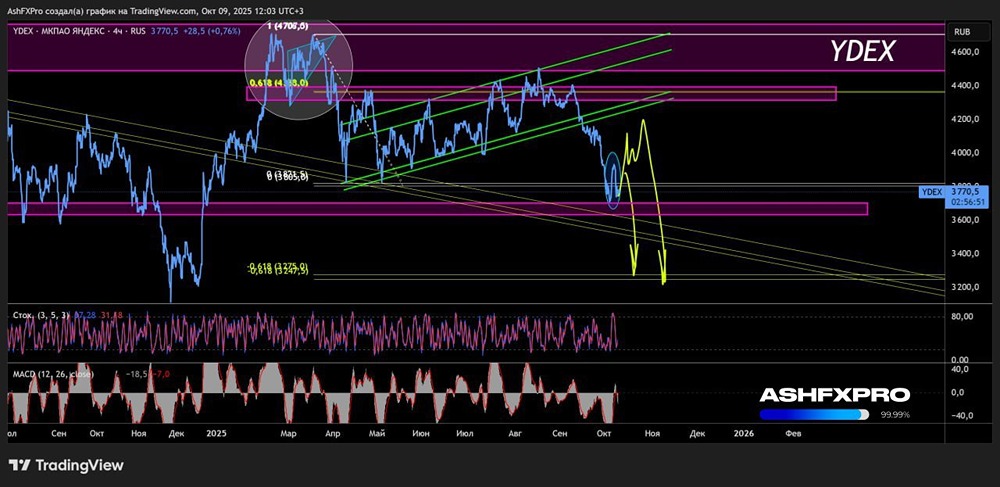The width and height of the screenshot is (1000, 487).
Task: Click the large YDEX text label on chart
Action: pyautogui.click(x=863, y=50)
